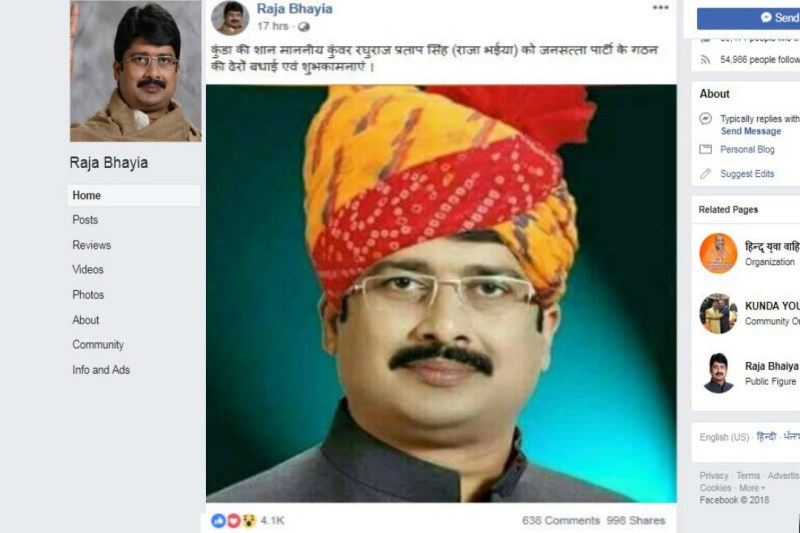Viewport: 800px width, 533px height.
Task: Open Info and Ads page section
Action: point(101,370)
